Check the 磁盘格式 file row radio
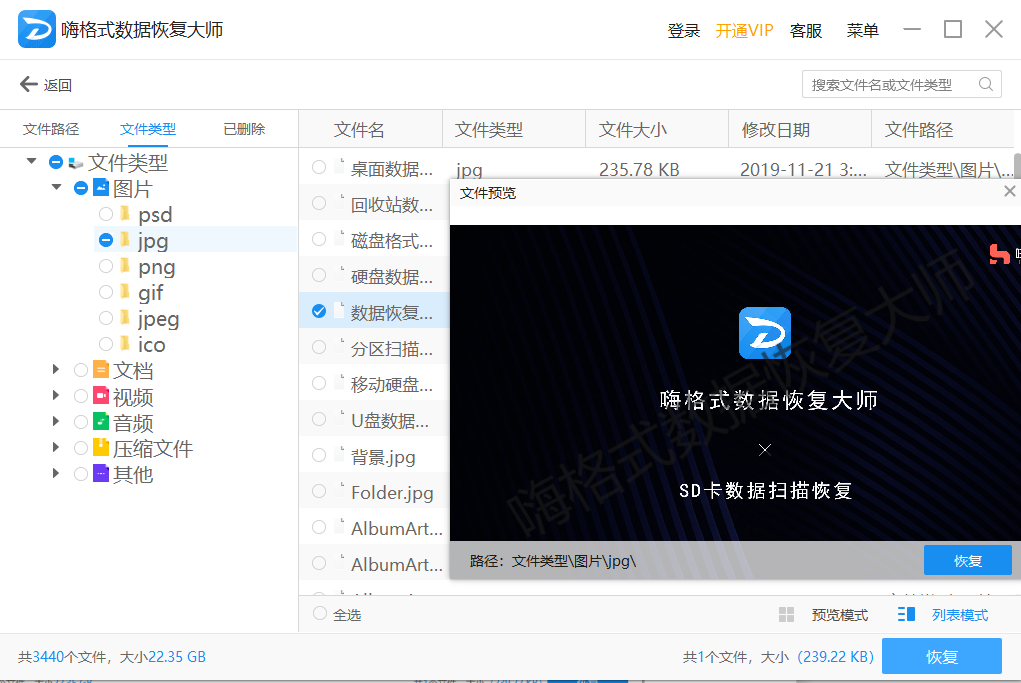The image size is (1021, 683). click(319, 240)
